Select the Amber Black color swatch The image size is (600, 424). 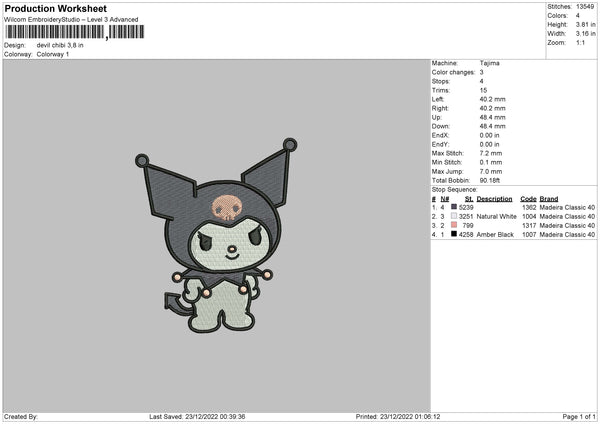tap(454, 234)
